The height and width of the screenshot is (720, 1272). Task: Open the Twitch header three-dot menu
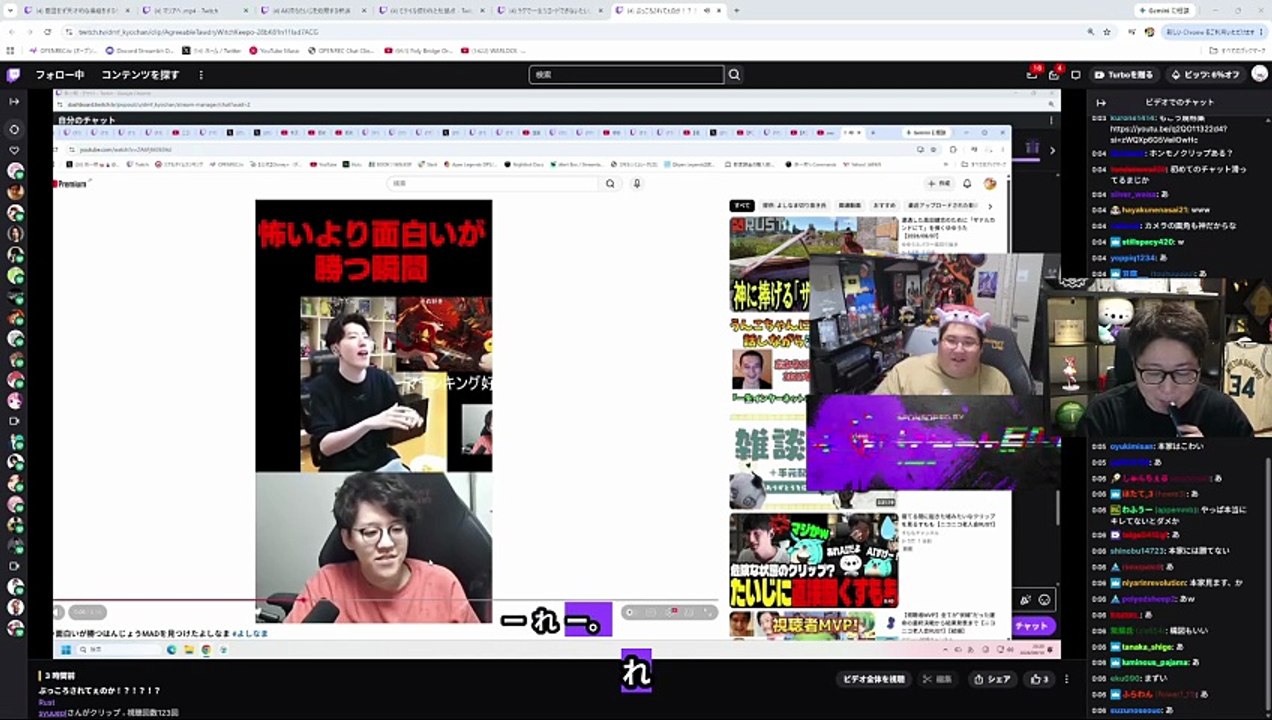tap(201, 75)
